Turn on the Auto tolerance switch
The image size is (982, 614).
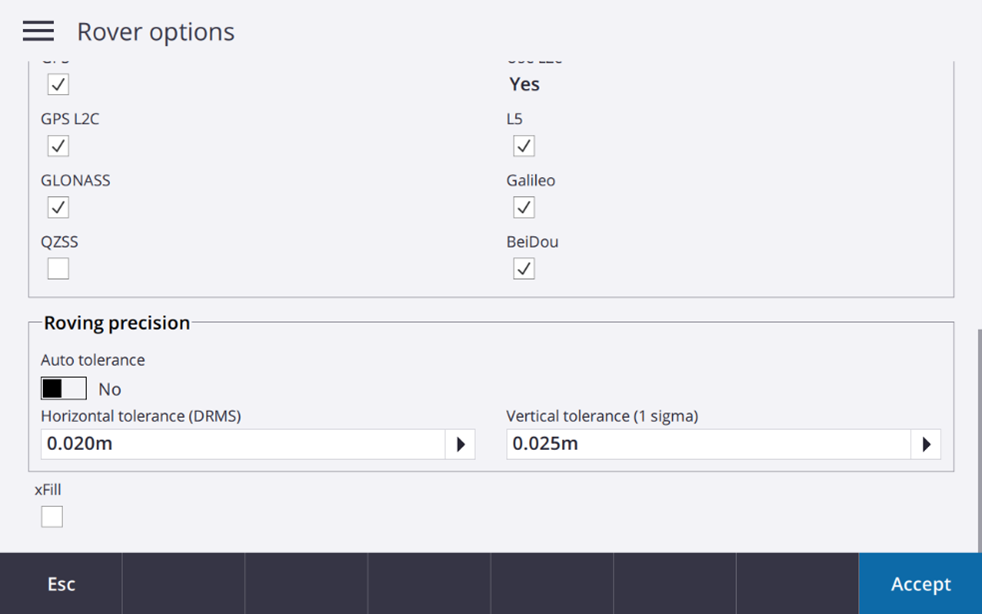click(63, 388)
